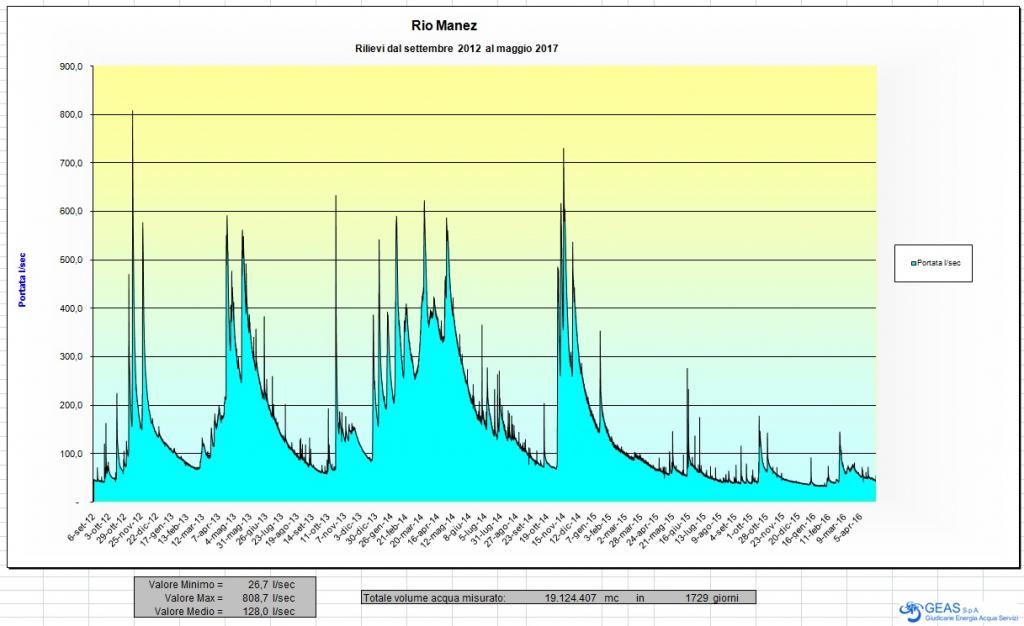Viewport: 1024px width, 626px height.
Task: Click the 28-mar-15 date axis label
Action: (x=628, y=529)
